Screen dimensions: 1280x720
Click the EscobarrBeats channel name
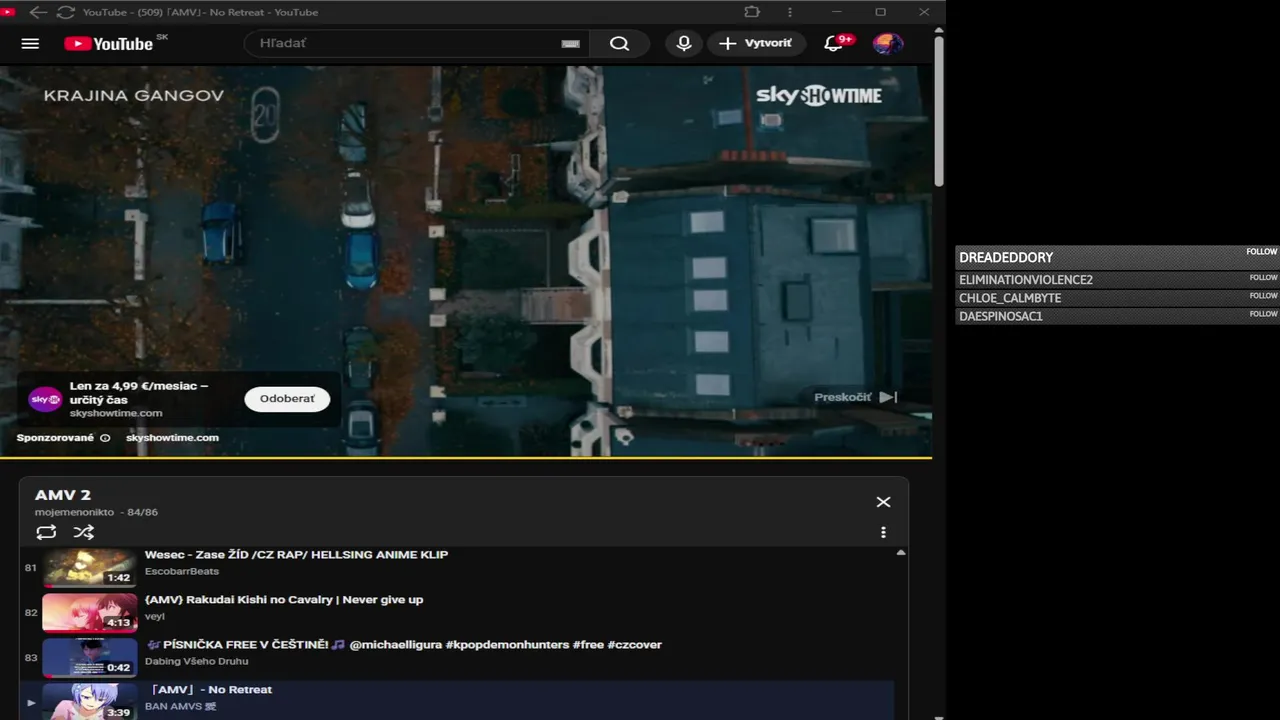pyautogui.click(x=182, y=571)
